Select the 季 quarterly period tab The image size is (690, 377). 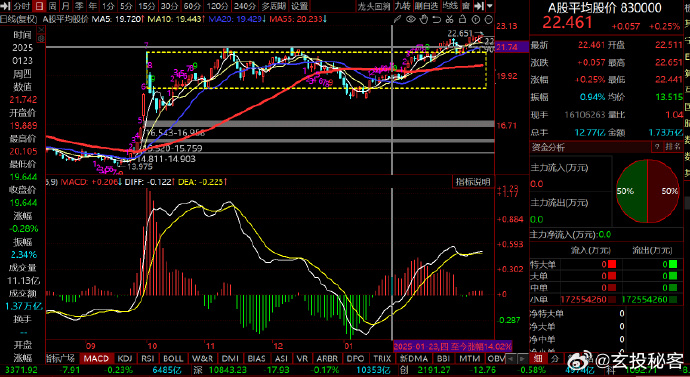point(79,6)
